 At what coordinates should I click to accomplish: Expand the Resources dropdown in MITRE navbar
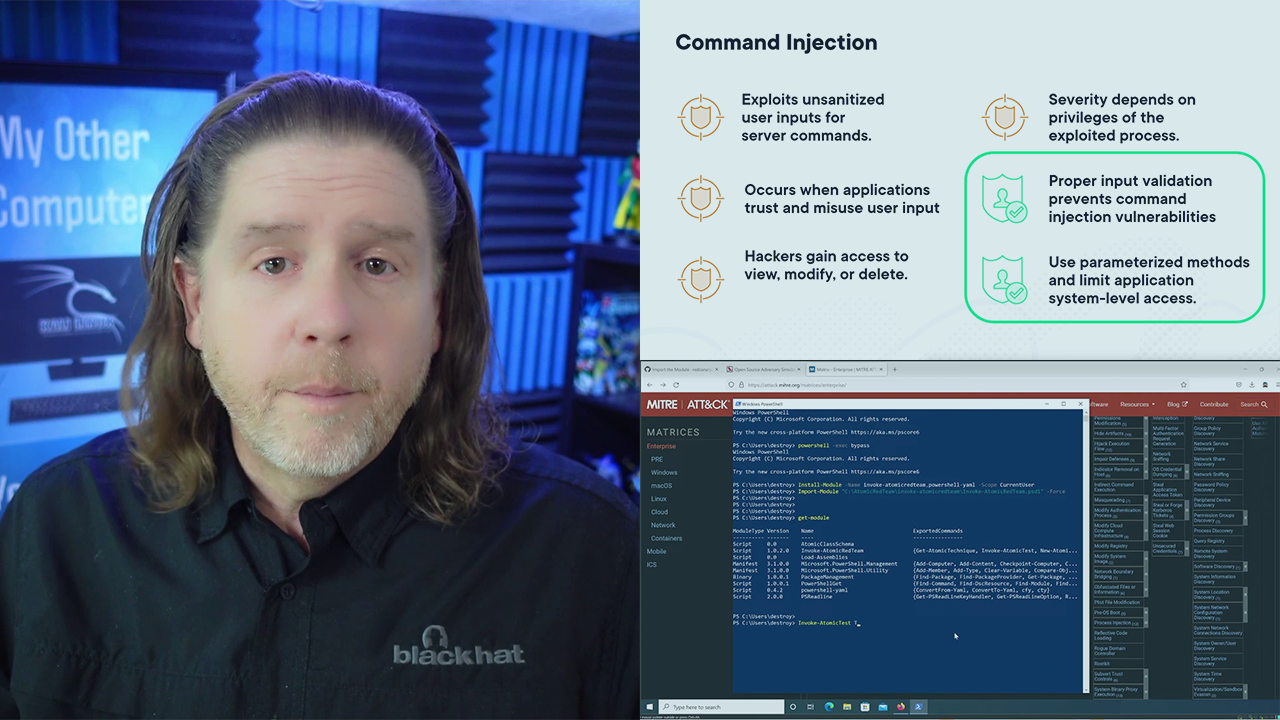click(1137, 404)
